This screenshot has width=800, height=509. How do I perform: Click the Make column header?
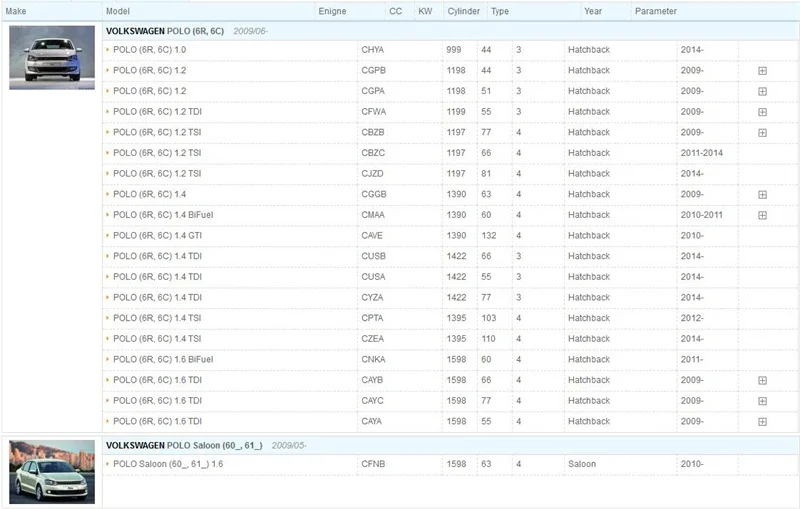coord(16,11)
